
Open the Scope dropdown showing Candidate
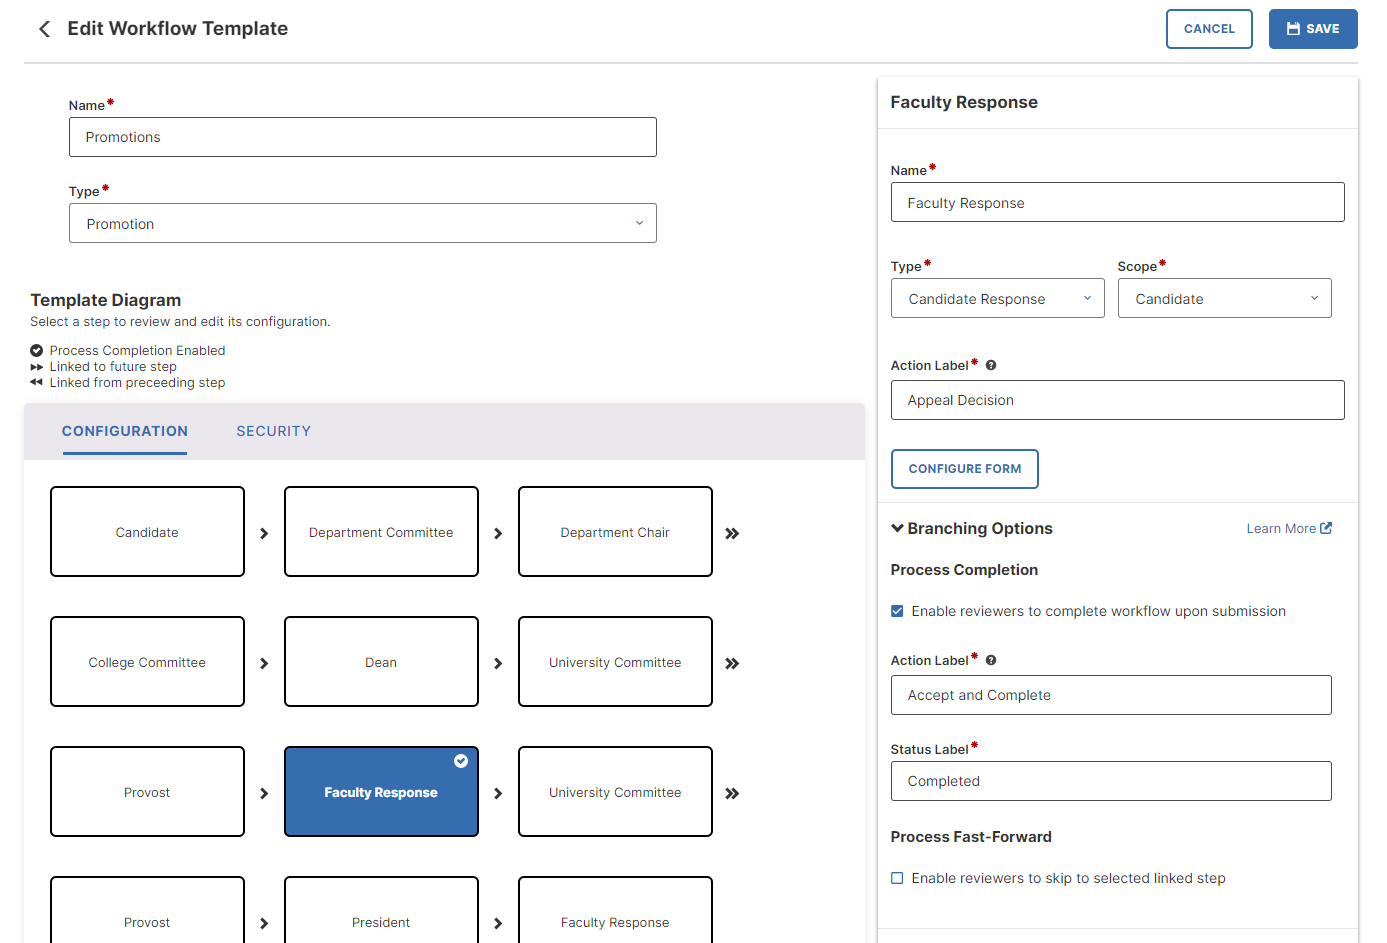pos(1224,299)
